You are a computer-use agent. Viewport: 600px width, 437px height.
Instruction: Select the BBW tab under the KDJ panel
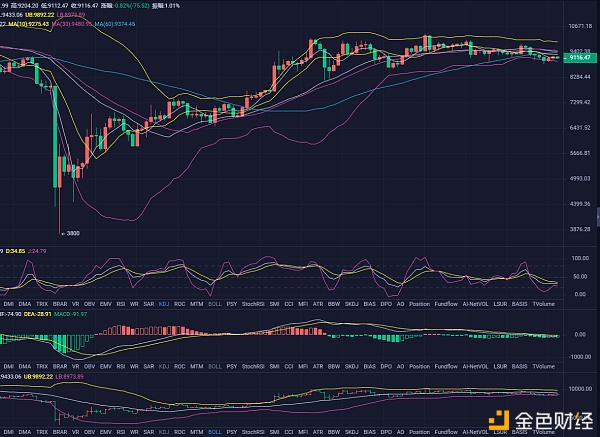(334, 304)
